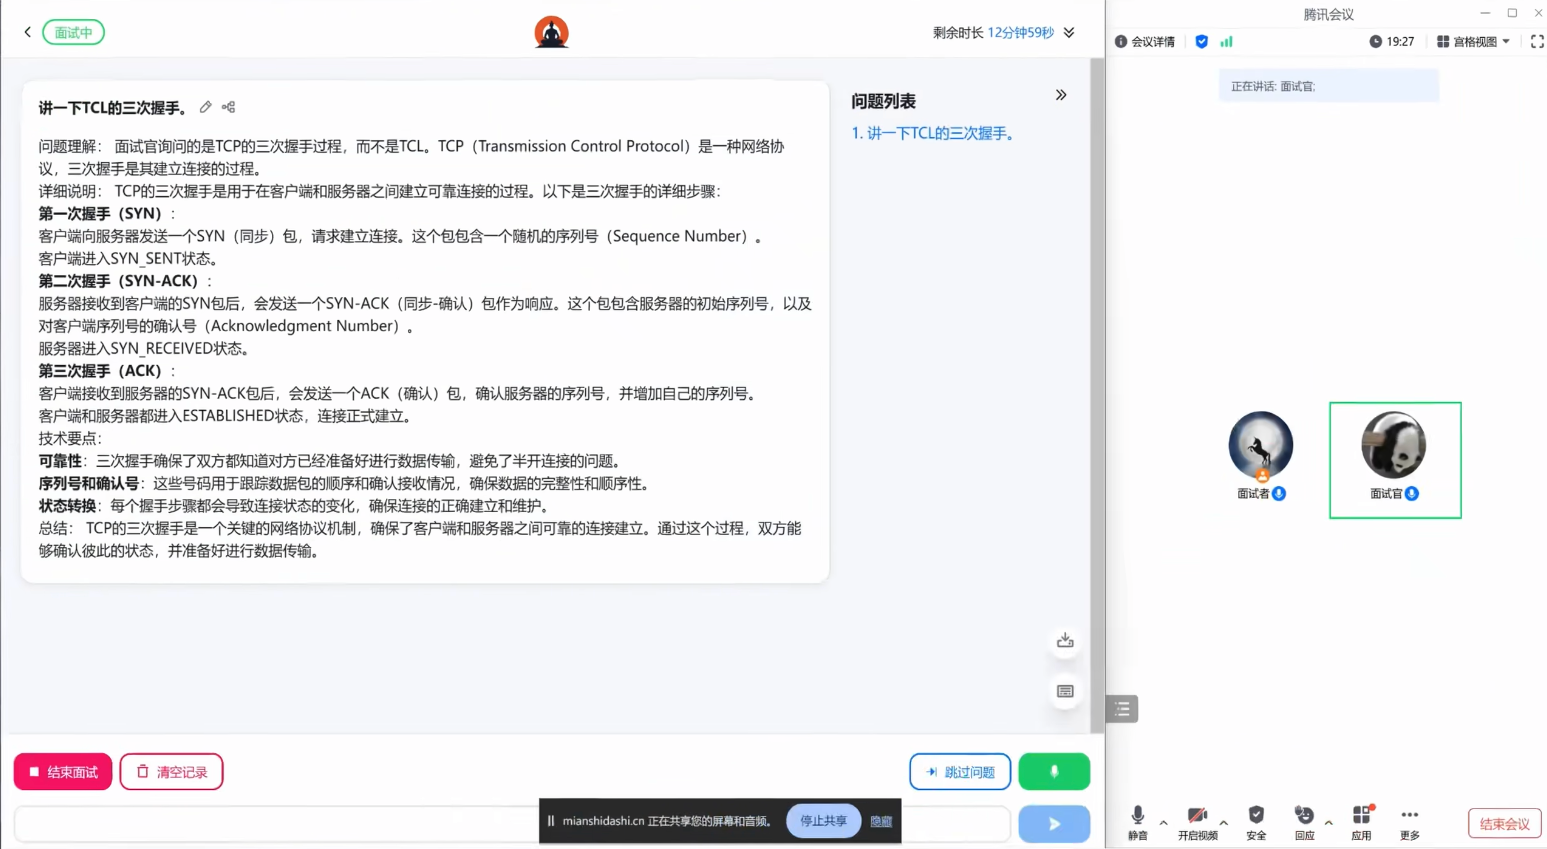Click the keyboard icon below the download icon
This screenshot has height=849, width=1547.
[1064, 691]
